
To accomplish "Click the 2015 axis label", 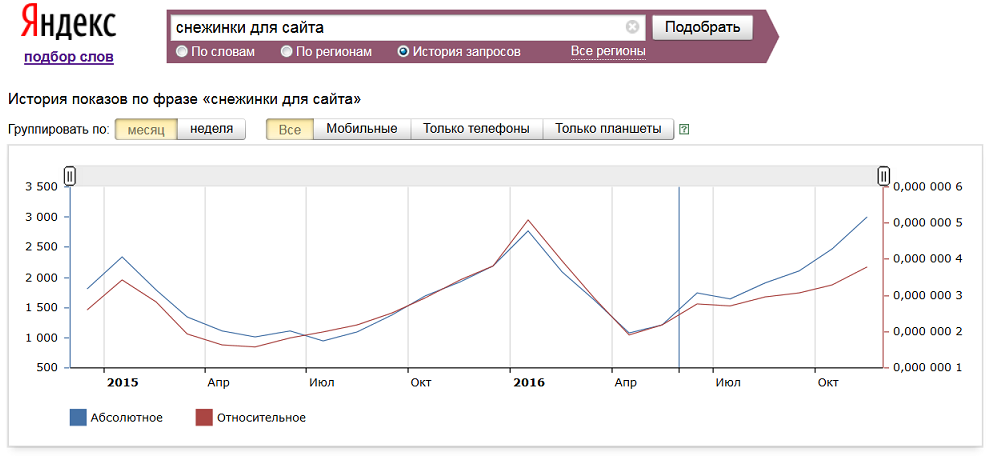I will [x=122, y=383].
